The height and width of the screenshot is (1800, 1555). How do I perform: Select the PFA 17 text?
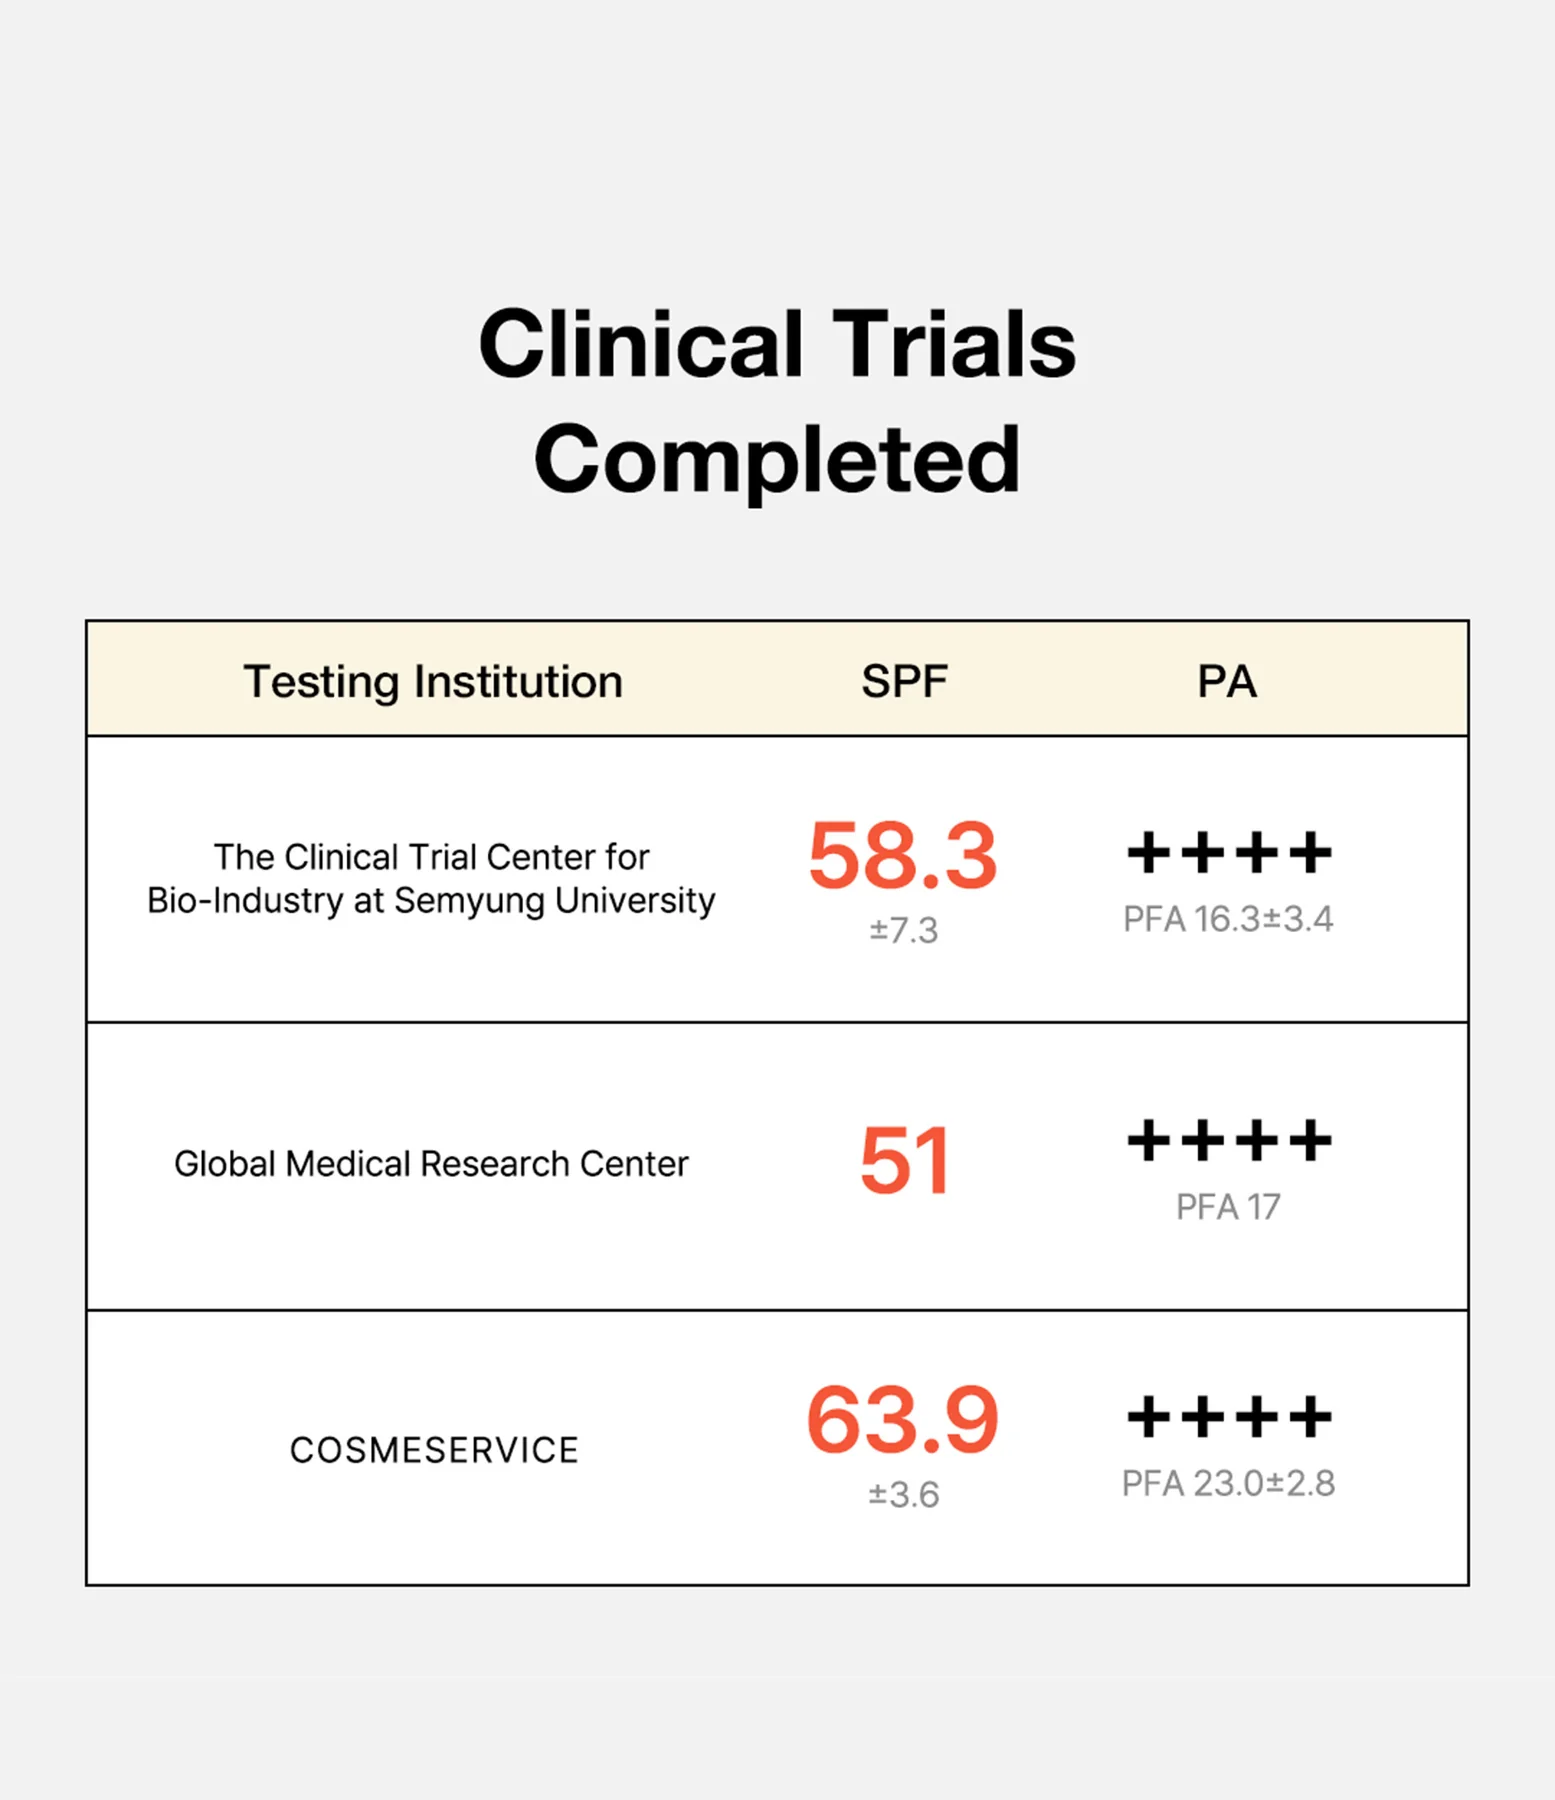tap(1228, 1207)
